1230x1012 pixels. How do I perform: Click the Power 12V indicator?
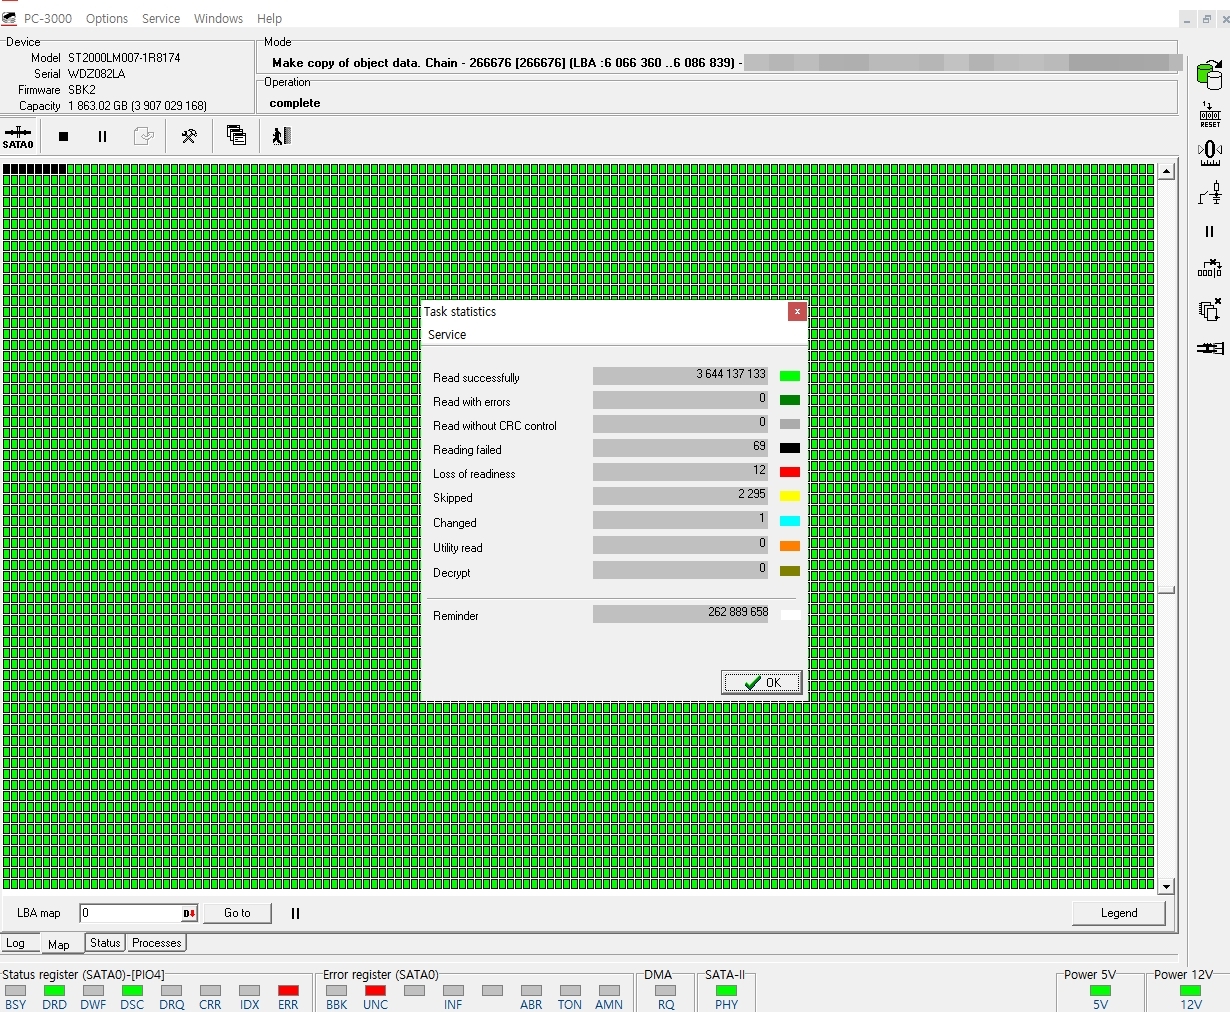[x=1190, y=991]
